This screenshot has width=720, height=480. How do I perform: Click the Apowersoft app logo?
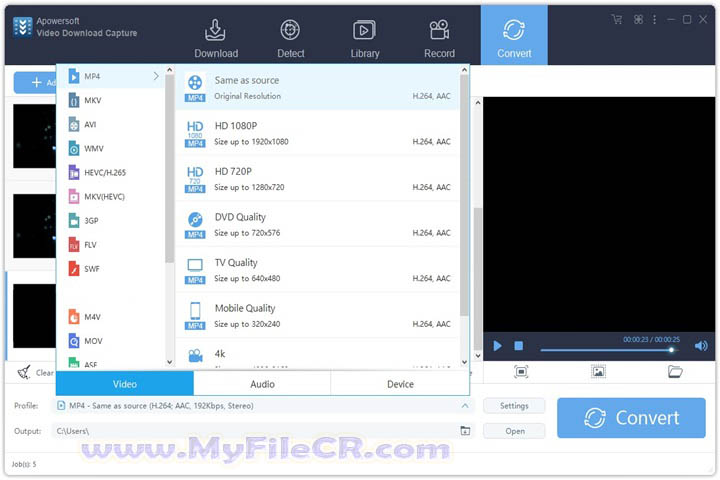pyautogui.click(x=22, y=27)
